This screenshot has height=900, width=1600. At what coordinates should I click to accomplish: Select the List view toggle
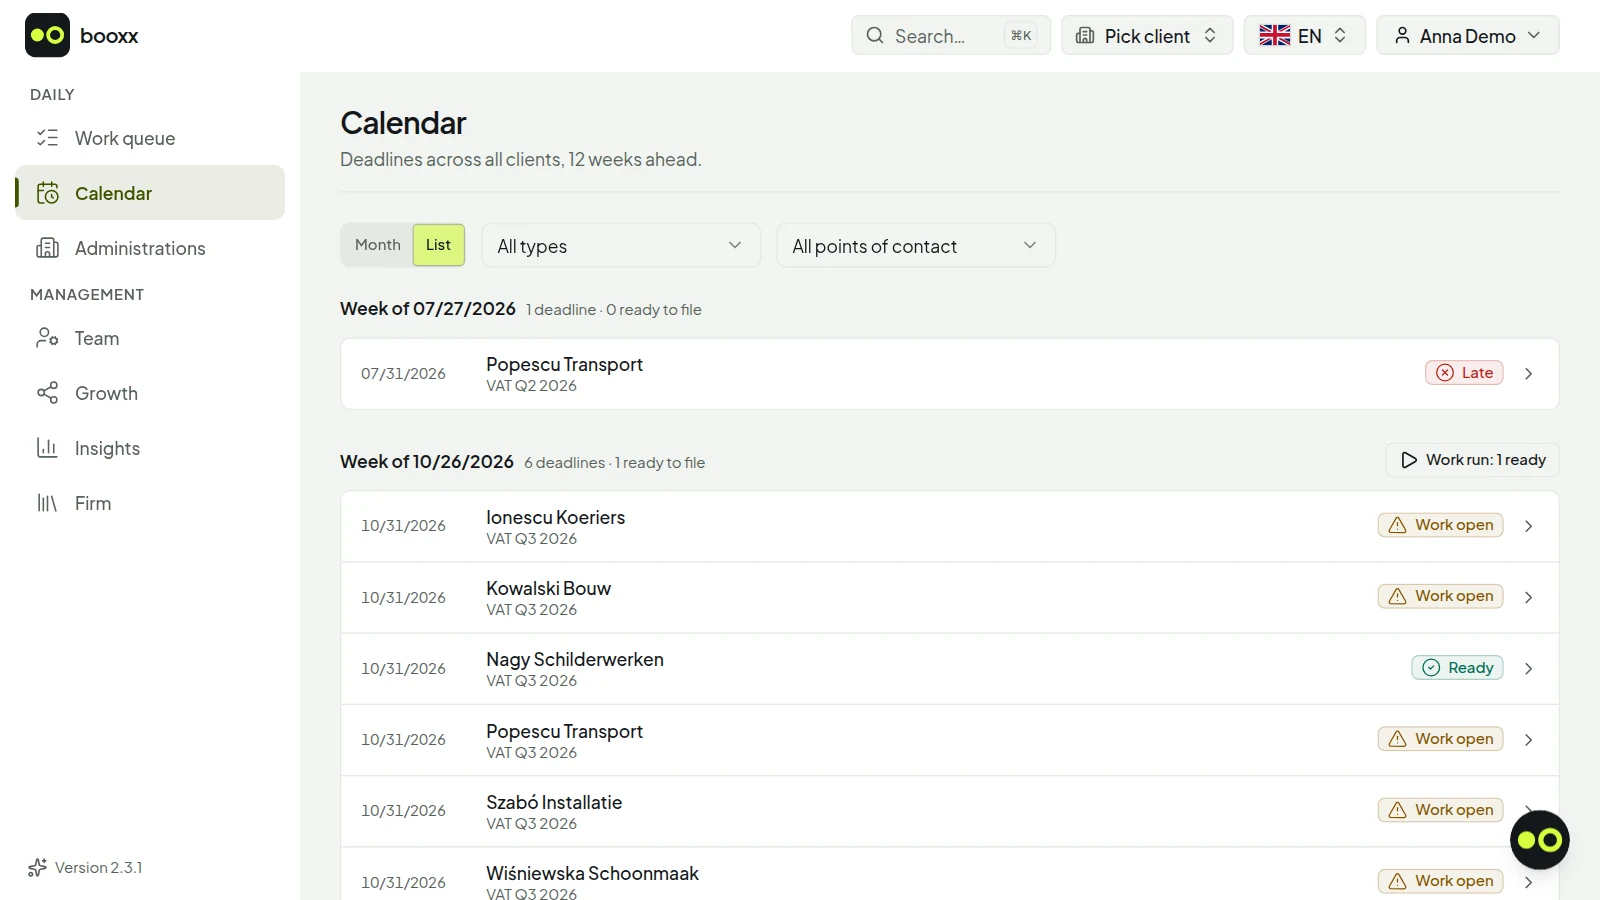point(439,245)
